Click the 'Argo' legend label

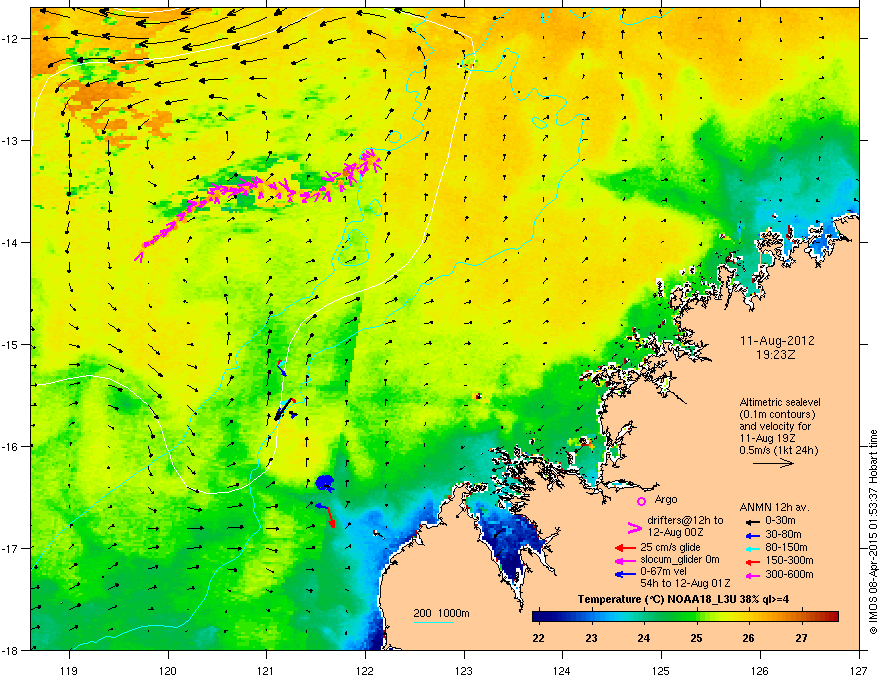coord(666,499)
